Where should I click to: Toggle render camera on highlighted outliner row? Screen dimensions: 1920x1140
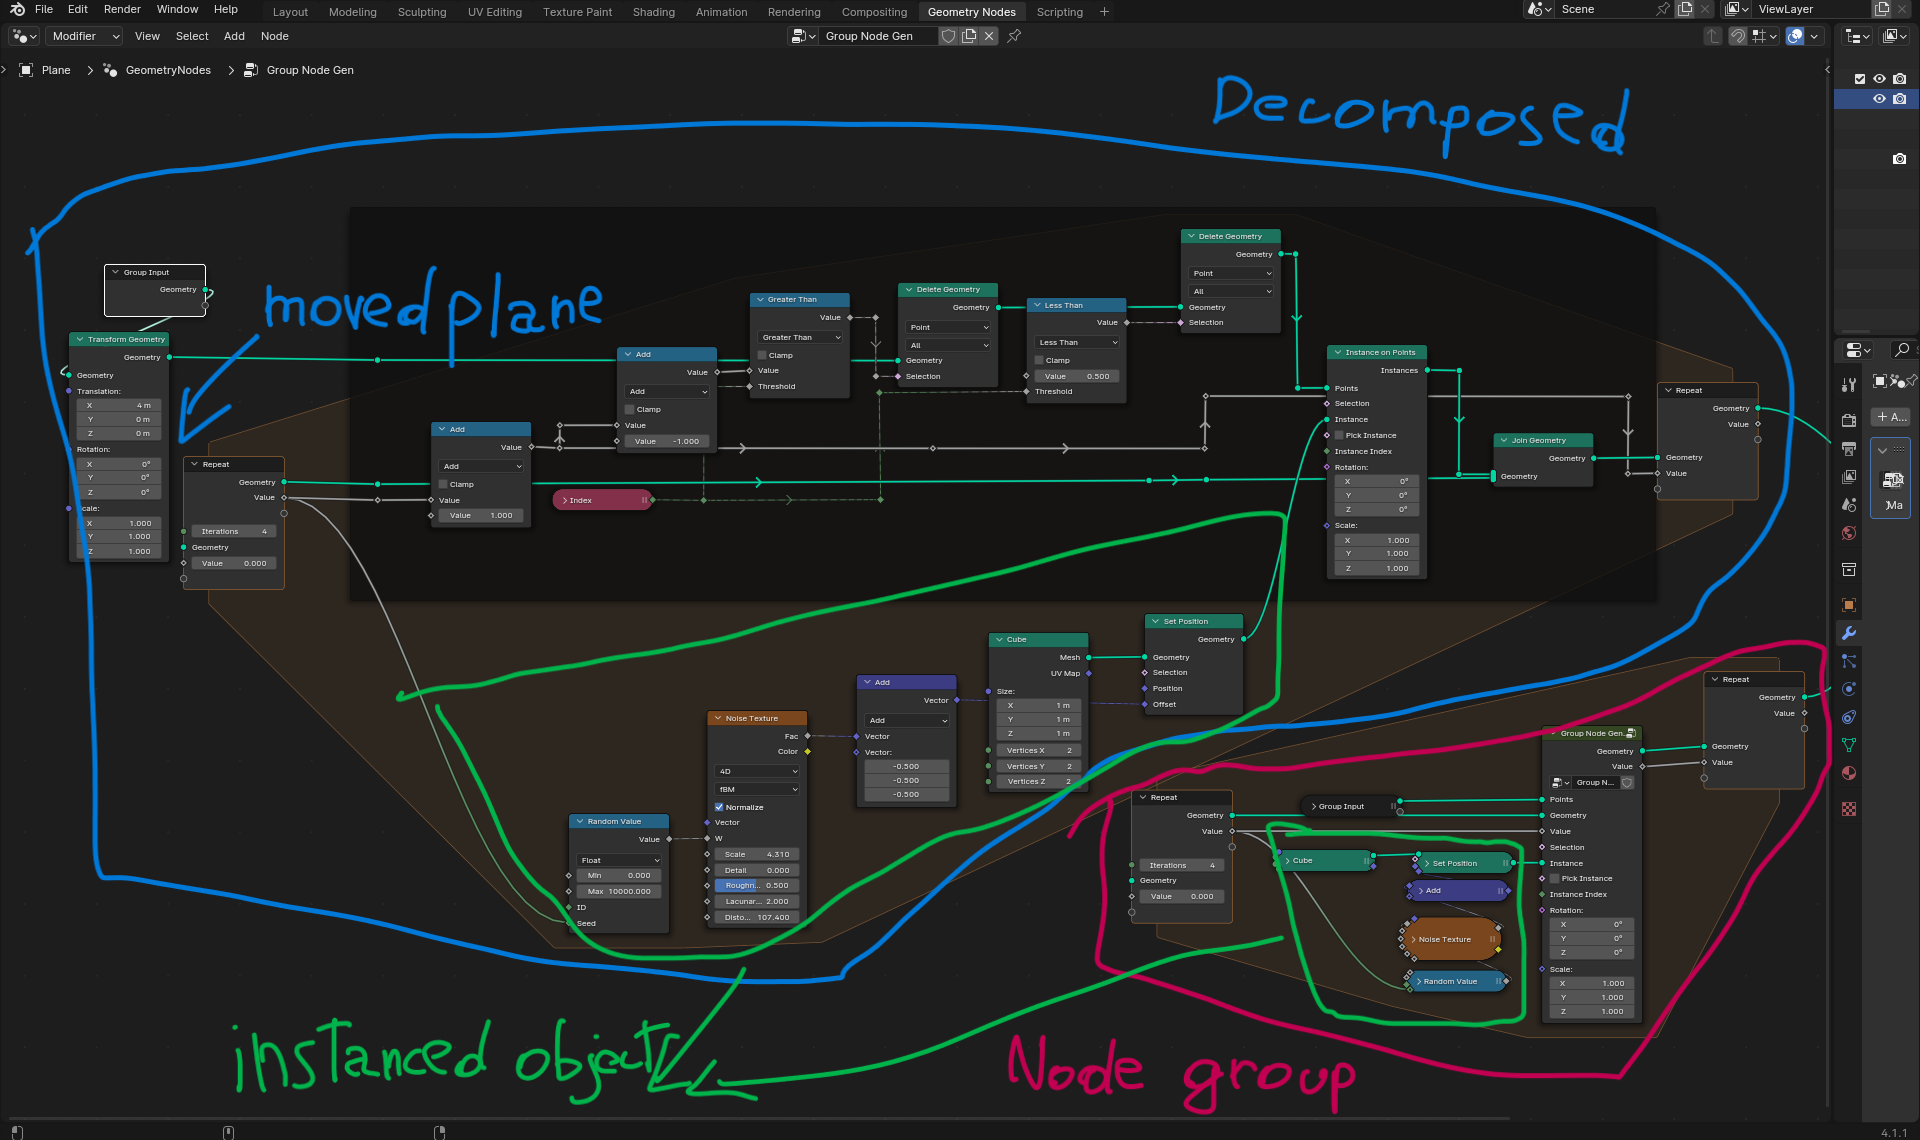pyautogui.click(x=1900, y=99)
